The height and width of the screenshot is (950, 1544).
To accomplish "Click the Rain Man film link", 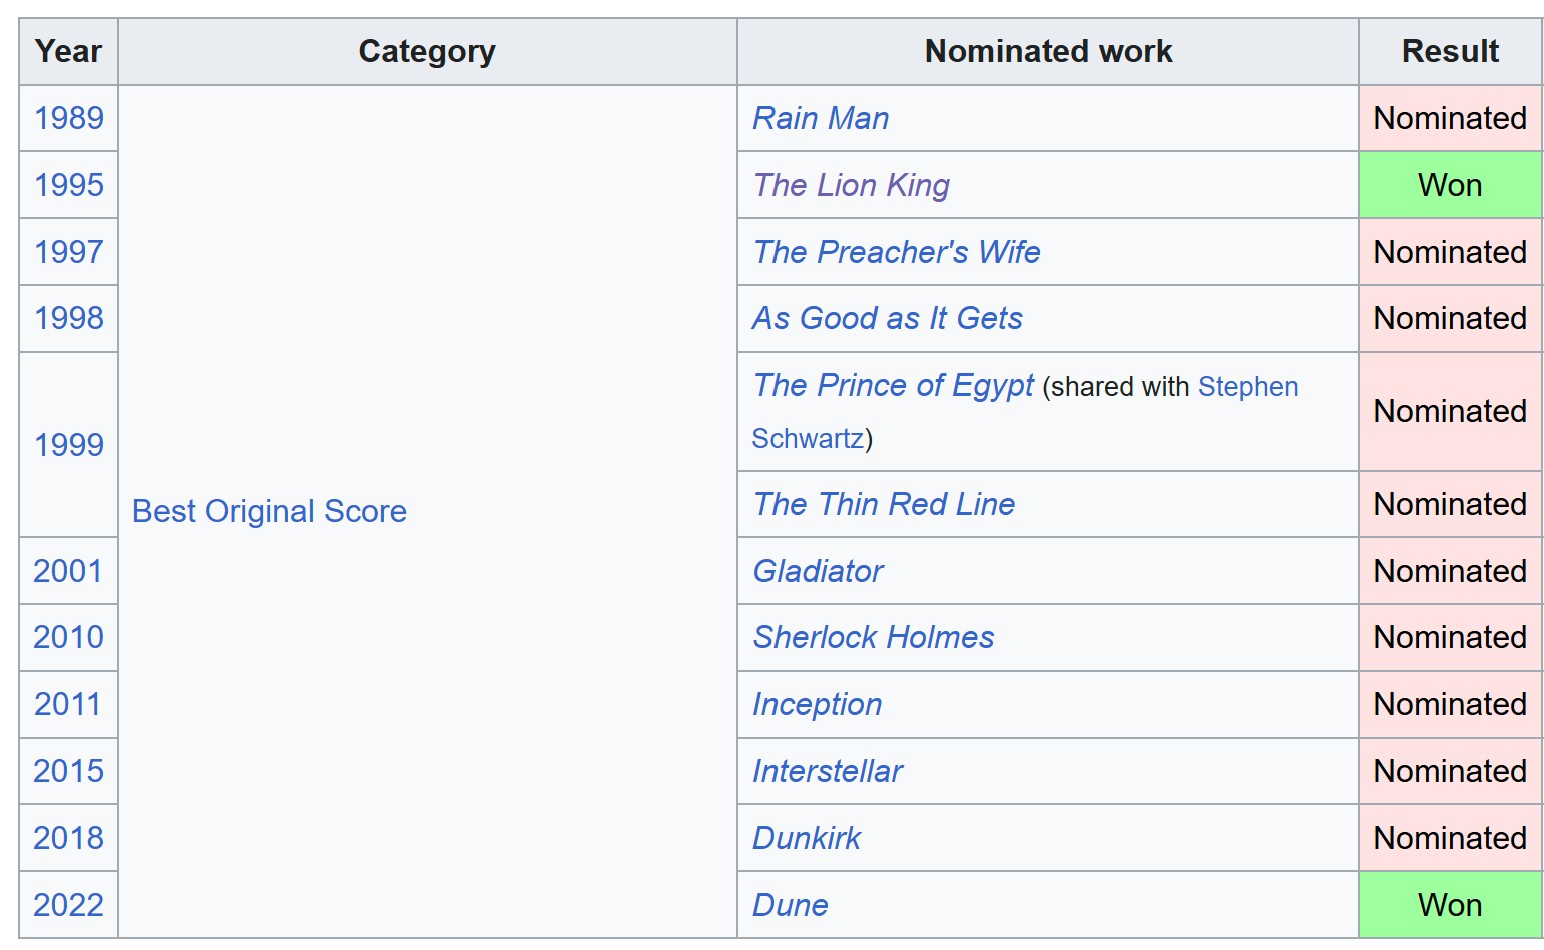I will click(820, 118).
